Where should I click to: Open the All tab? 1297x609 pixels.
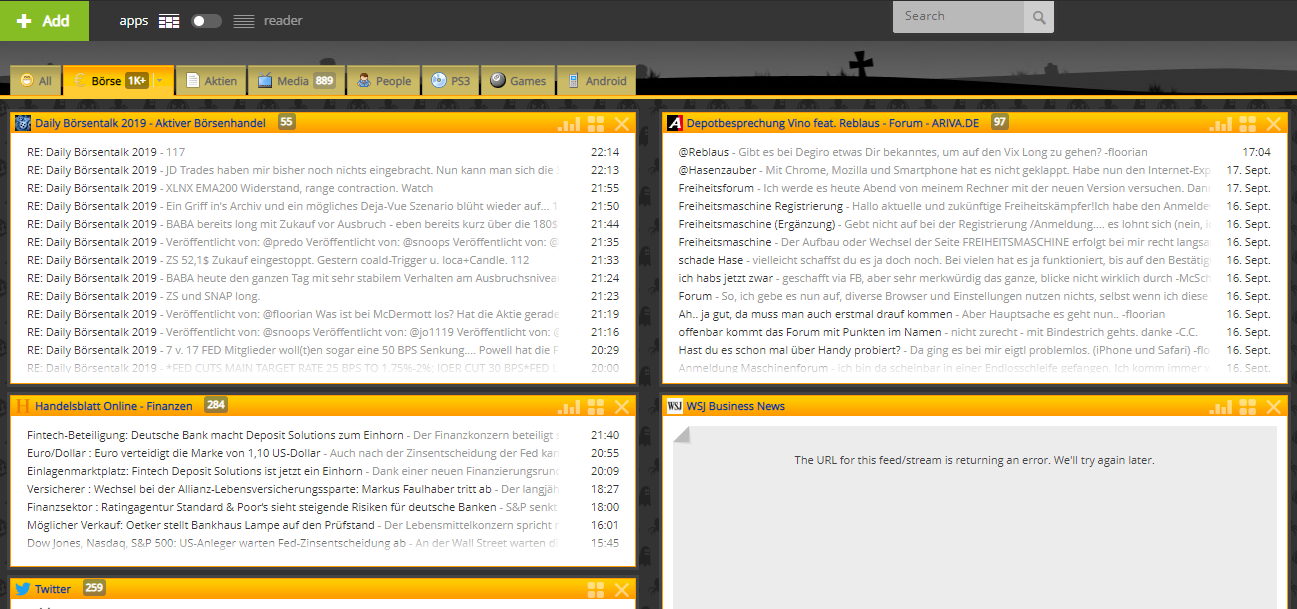[x=36, y=81]
